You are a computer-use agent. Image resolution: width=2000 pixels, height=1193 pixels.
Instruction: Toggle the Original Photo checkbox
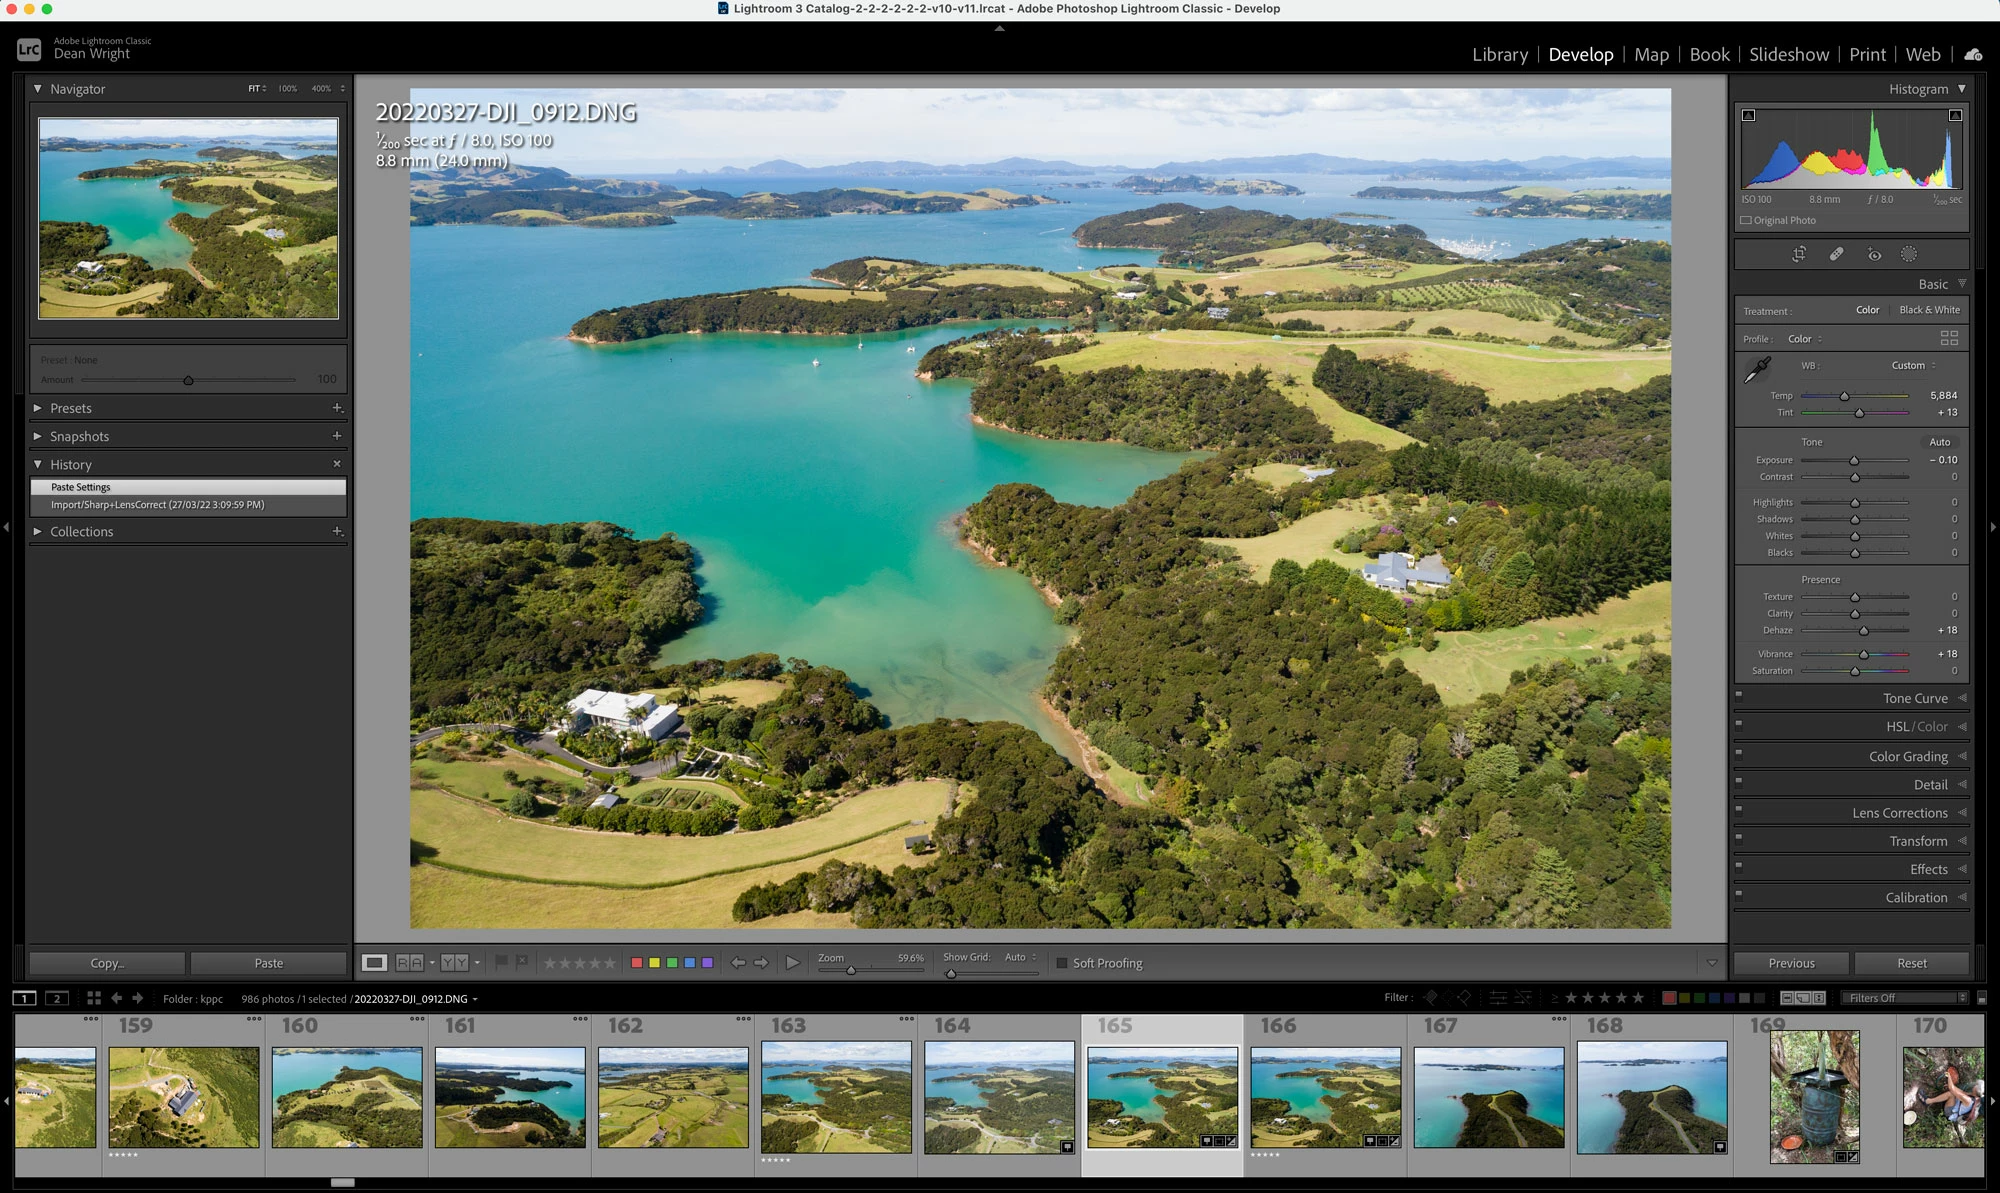[1746, 220]
